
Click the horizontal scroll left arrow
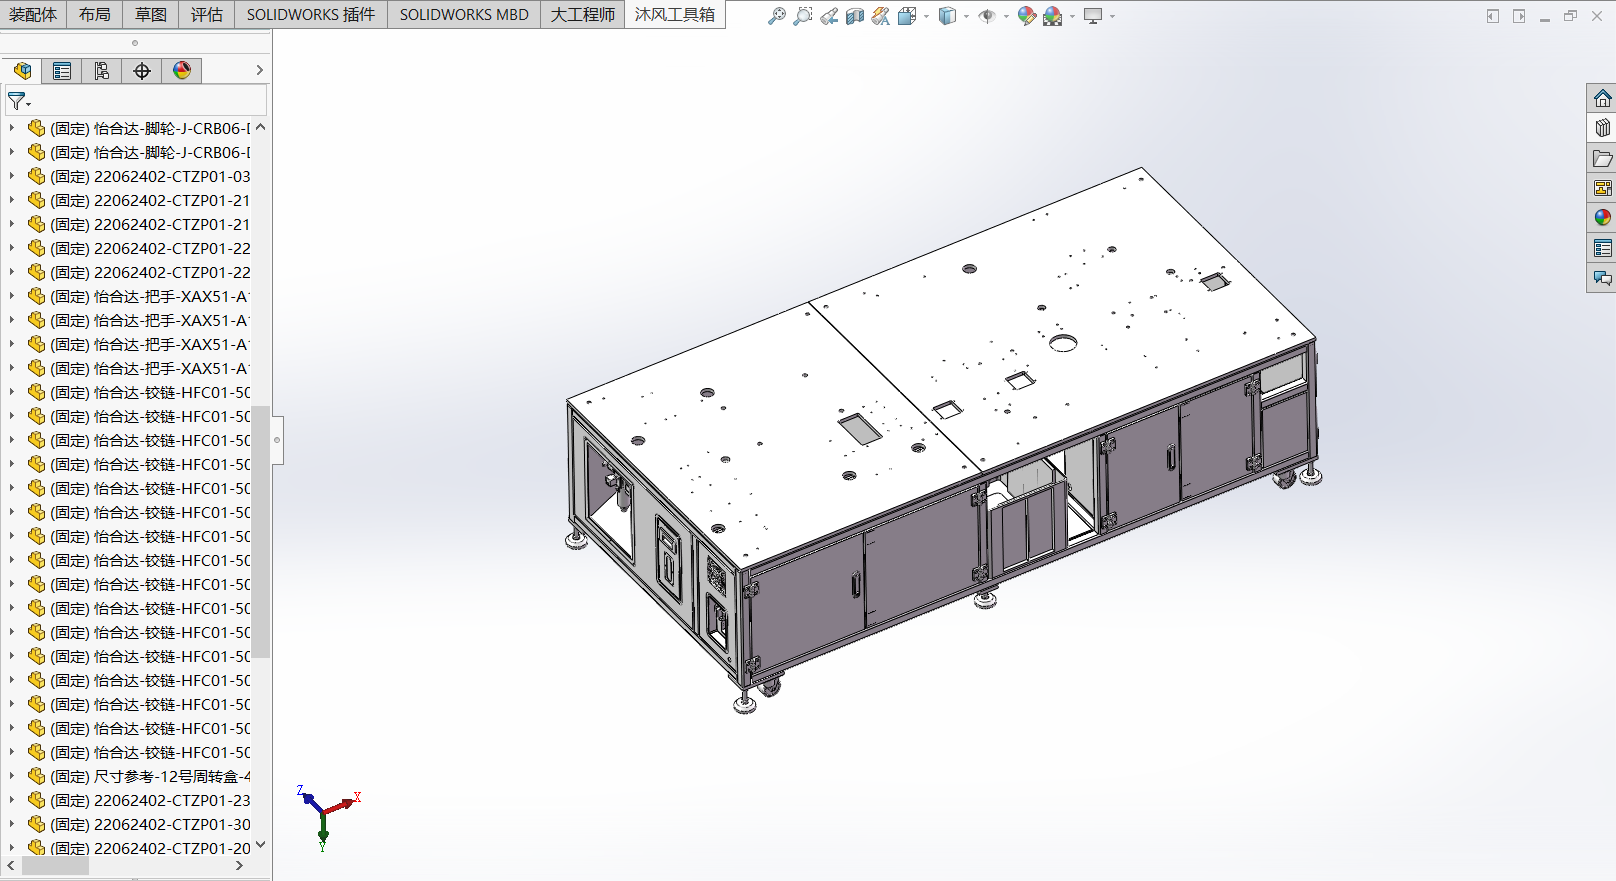pos(10,866)
